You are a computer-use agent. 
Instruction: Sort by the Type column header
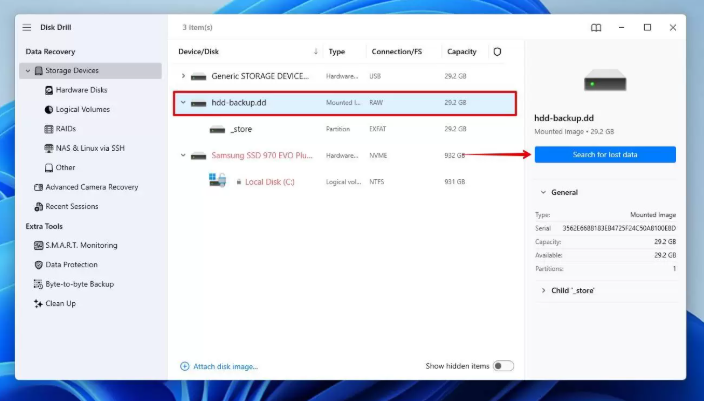[337, 52]
